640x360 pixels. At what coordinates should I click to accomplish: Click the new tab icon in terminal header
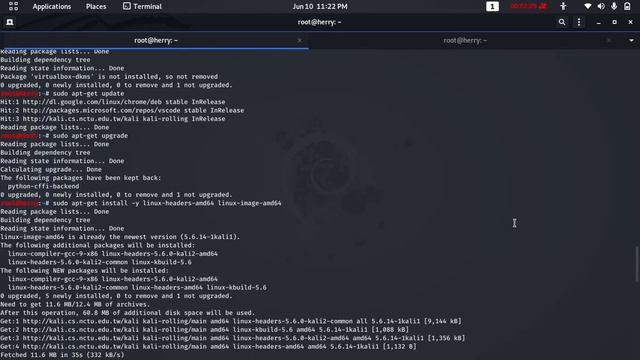click(10, 22)
